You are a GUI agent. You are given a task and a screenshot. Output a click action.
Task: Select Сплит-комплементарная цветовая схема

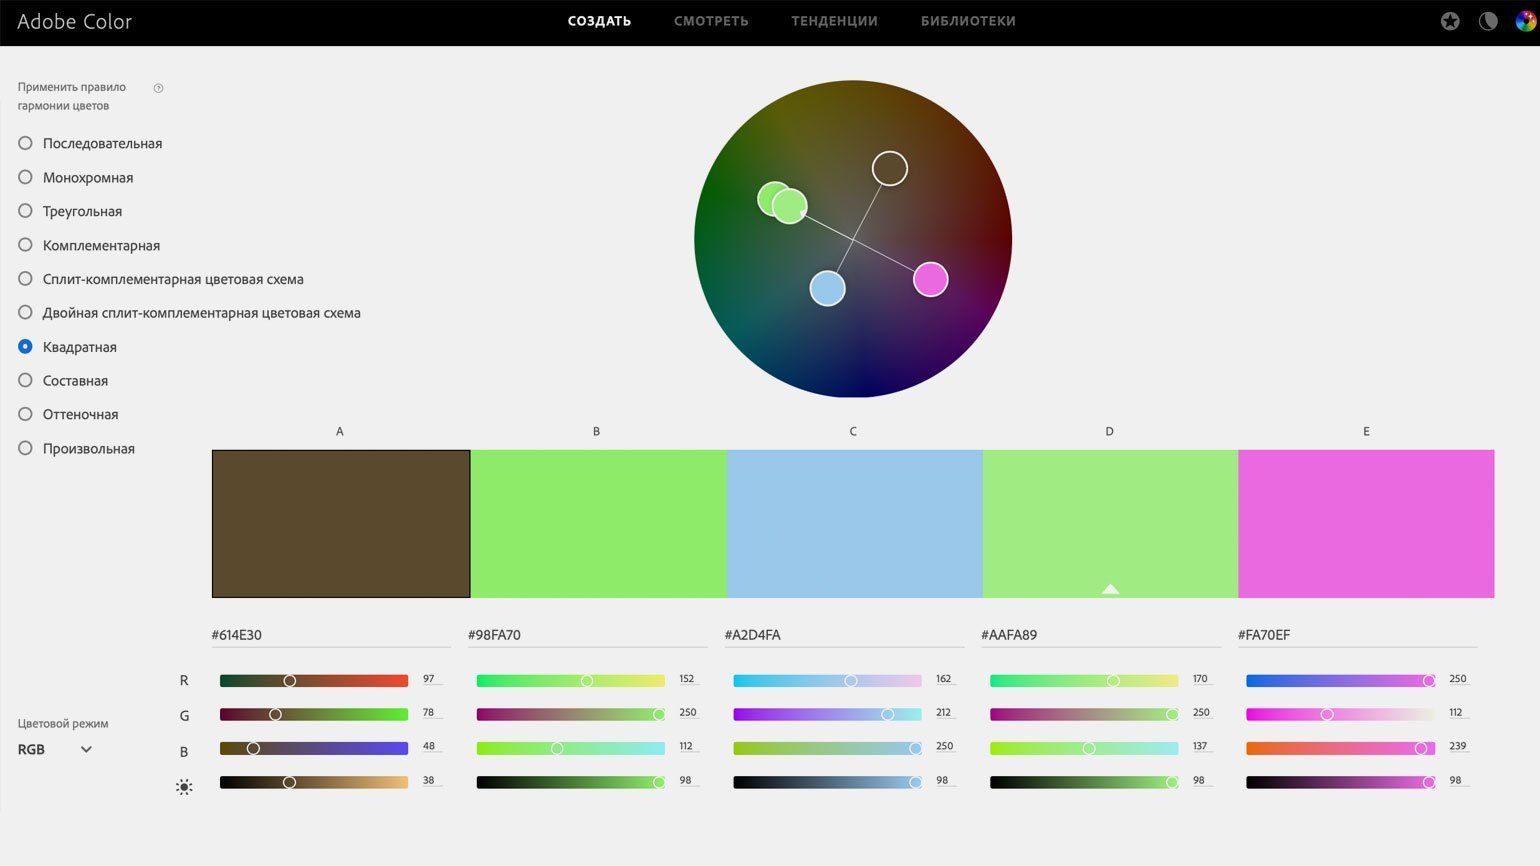click(x=161, y=279)
